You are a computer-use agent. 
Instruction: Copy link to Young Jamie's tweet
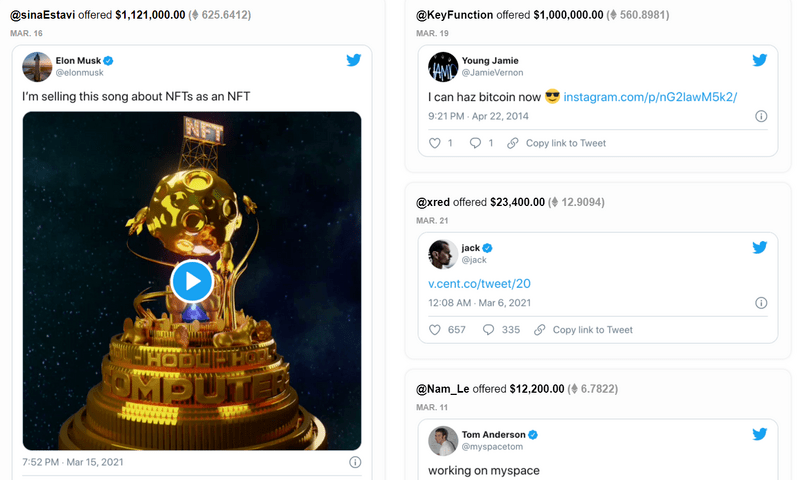click(x=557, y=143)
